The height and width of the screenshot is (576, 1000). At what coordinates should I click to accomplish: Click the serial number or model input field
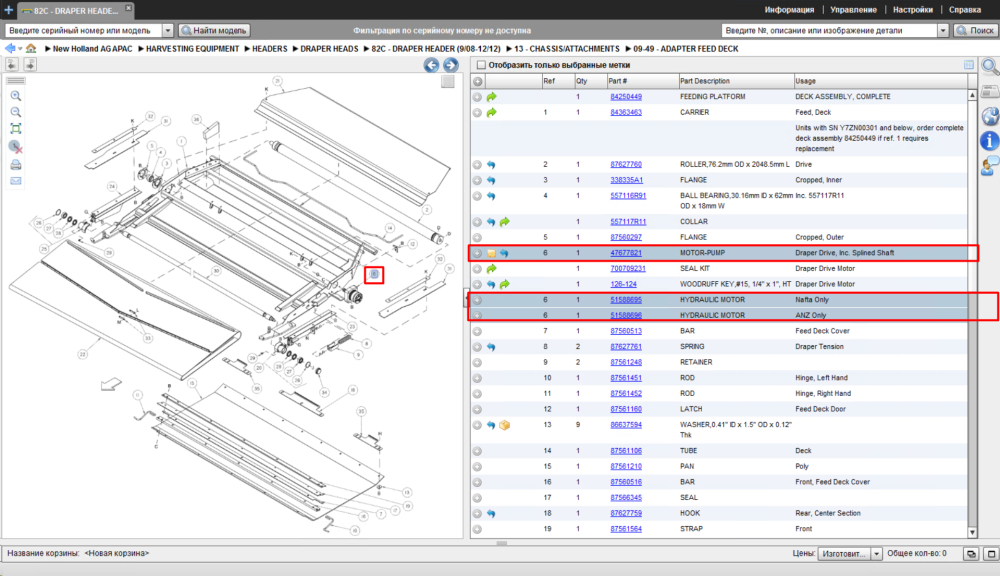(x=84, y=30)
